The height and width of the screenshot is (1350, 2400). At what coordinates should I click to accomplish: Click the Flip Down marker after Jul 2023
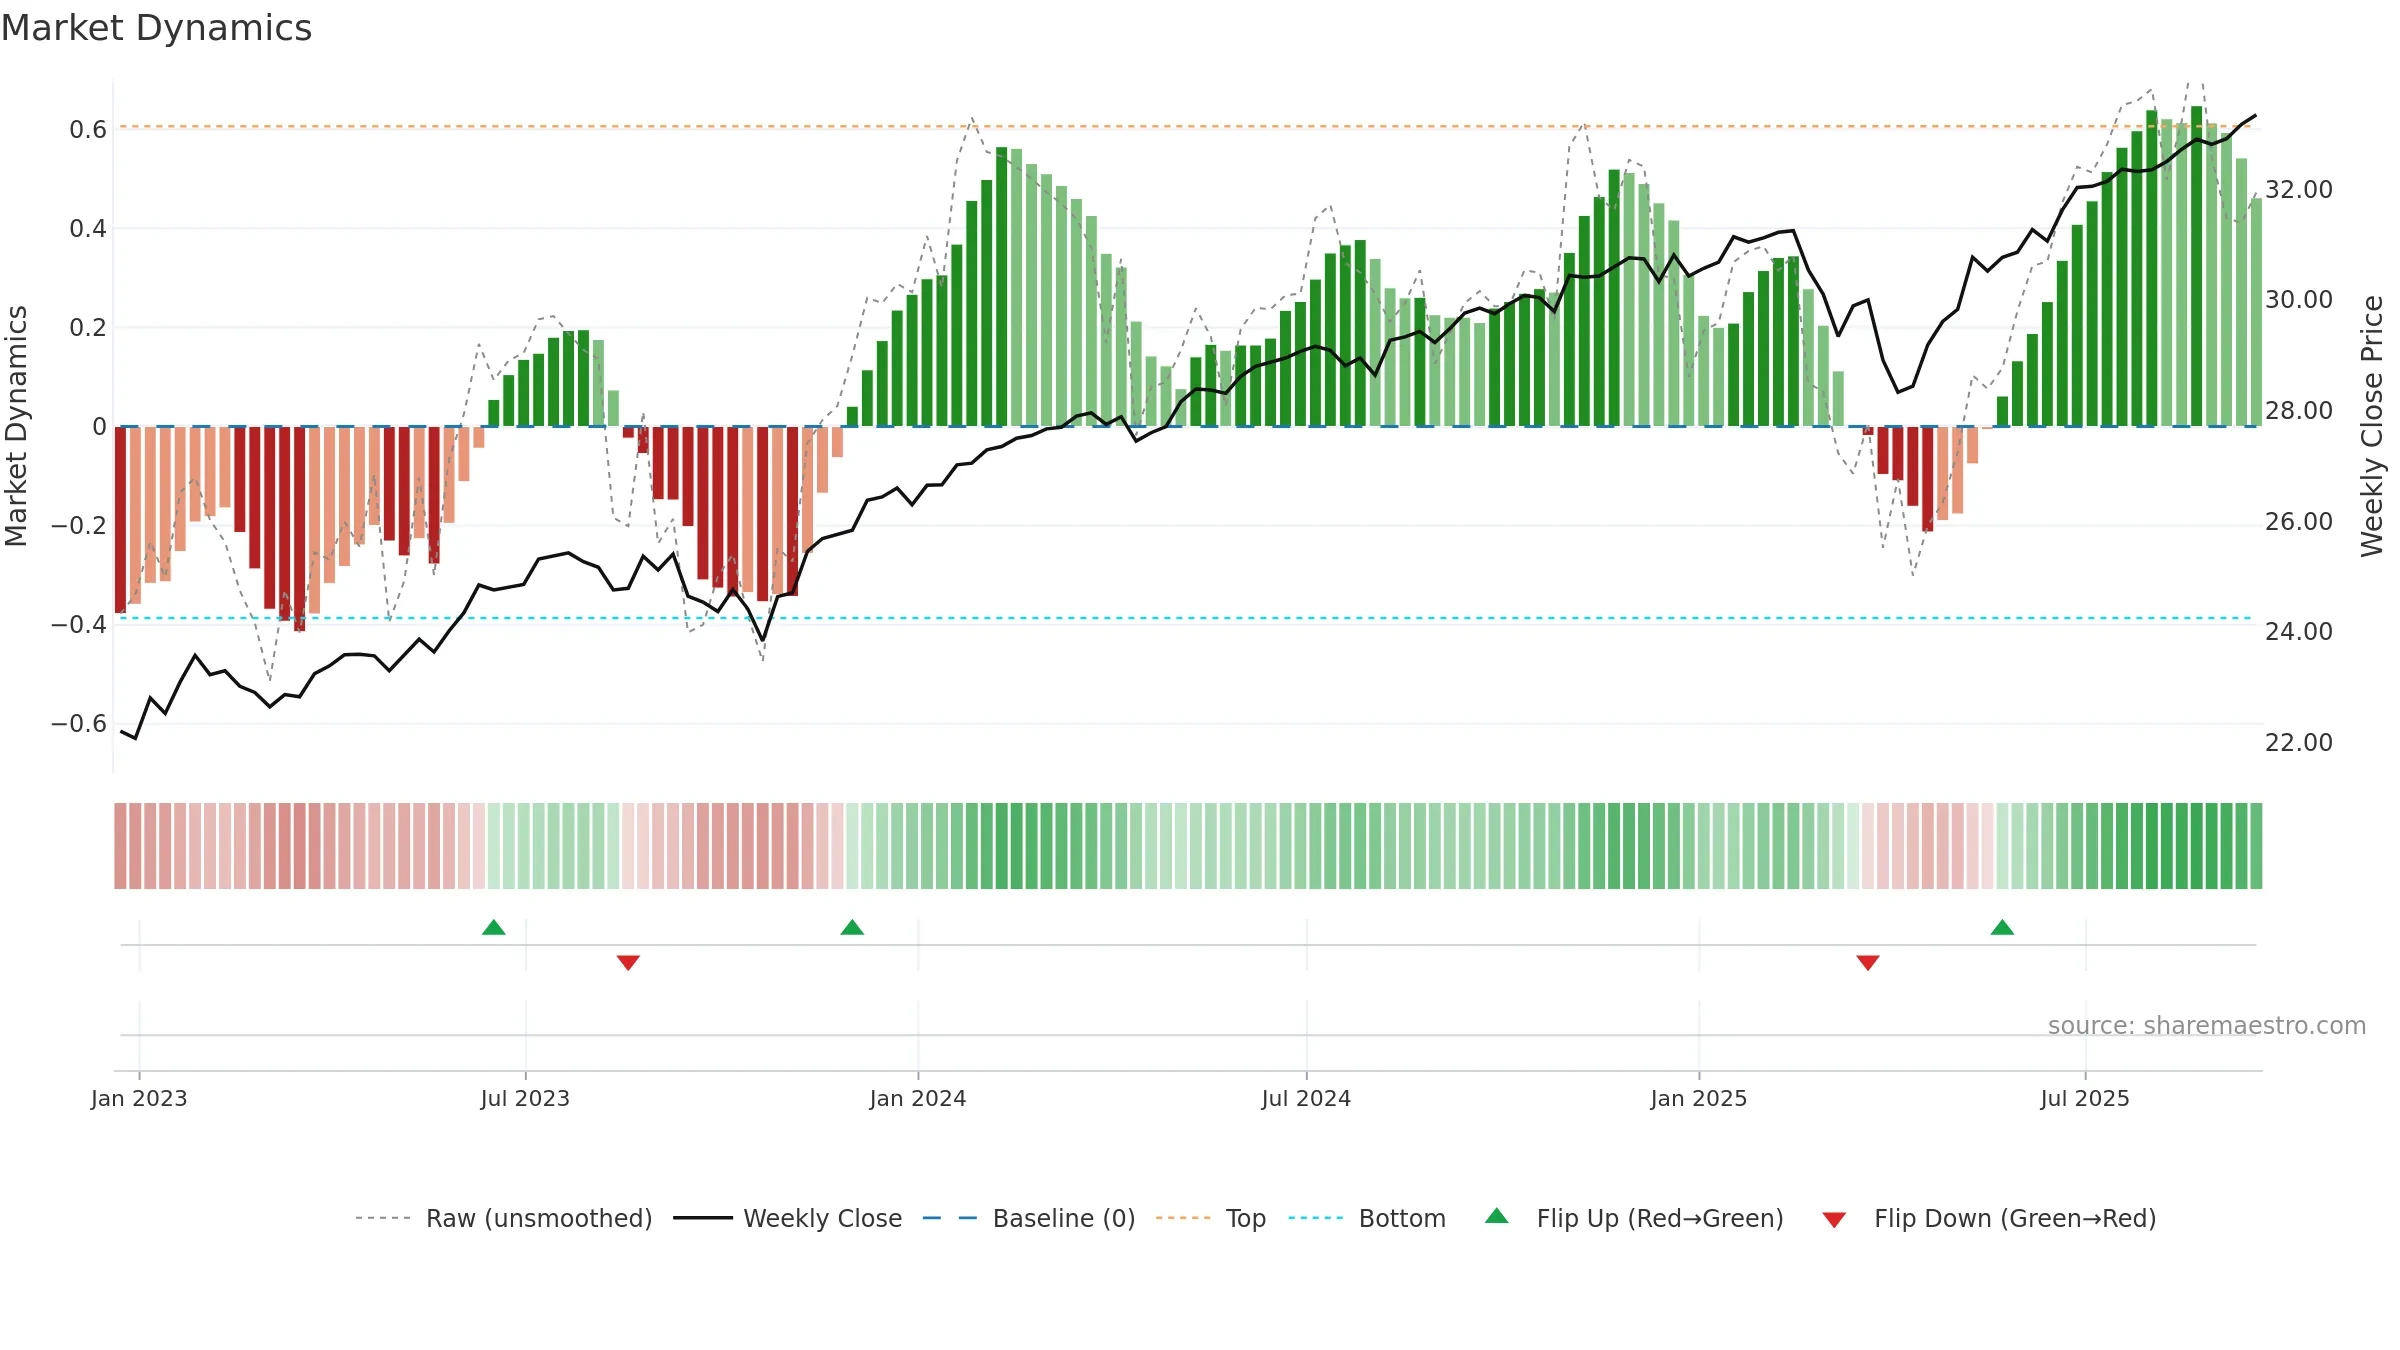click(x=628, y=962)
